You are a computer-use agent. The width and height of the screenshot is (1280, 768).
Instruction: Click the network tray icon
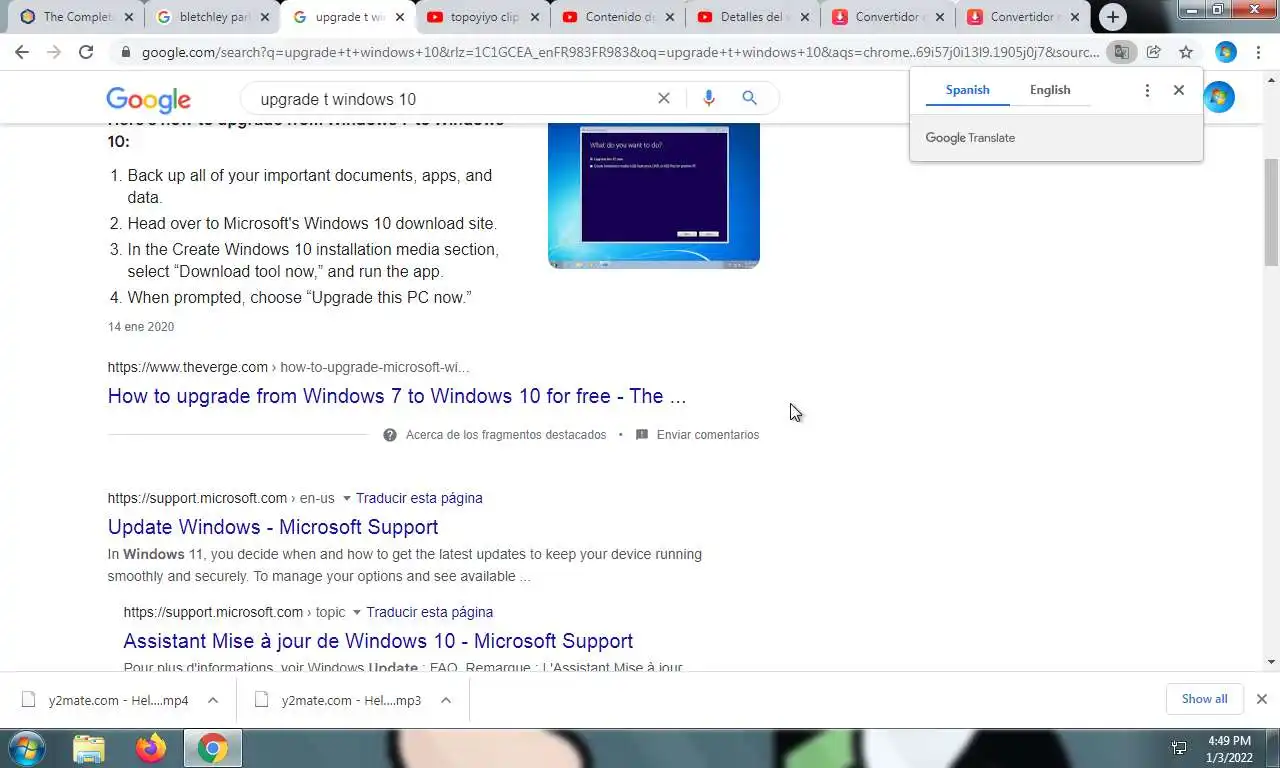point(1179,748)
